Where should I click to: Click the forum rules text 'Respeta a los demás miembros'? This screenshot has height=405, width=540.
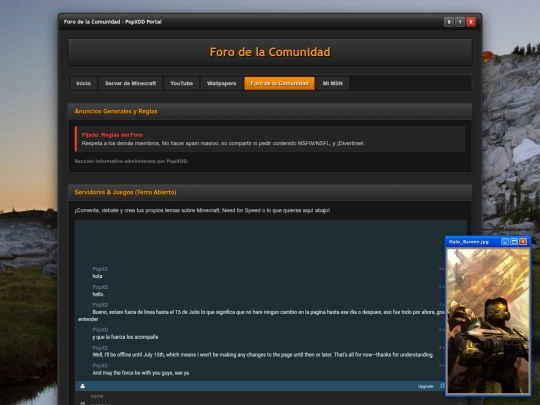[x=223, y=143]
